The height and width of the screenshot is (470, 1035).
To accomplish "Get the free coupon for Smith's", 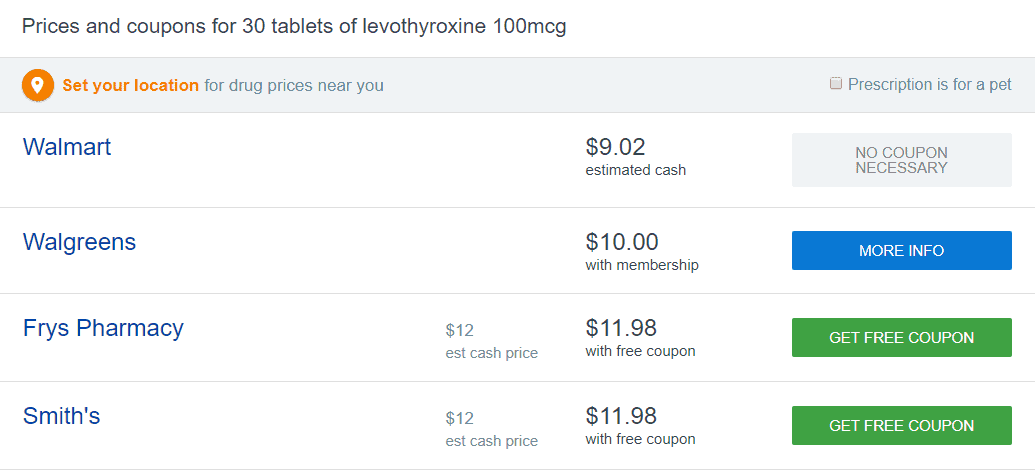I will [x=902, y=426].
